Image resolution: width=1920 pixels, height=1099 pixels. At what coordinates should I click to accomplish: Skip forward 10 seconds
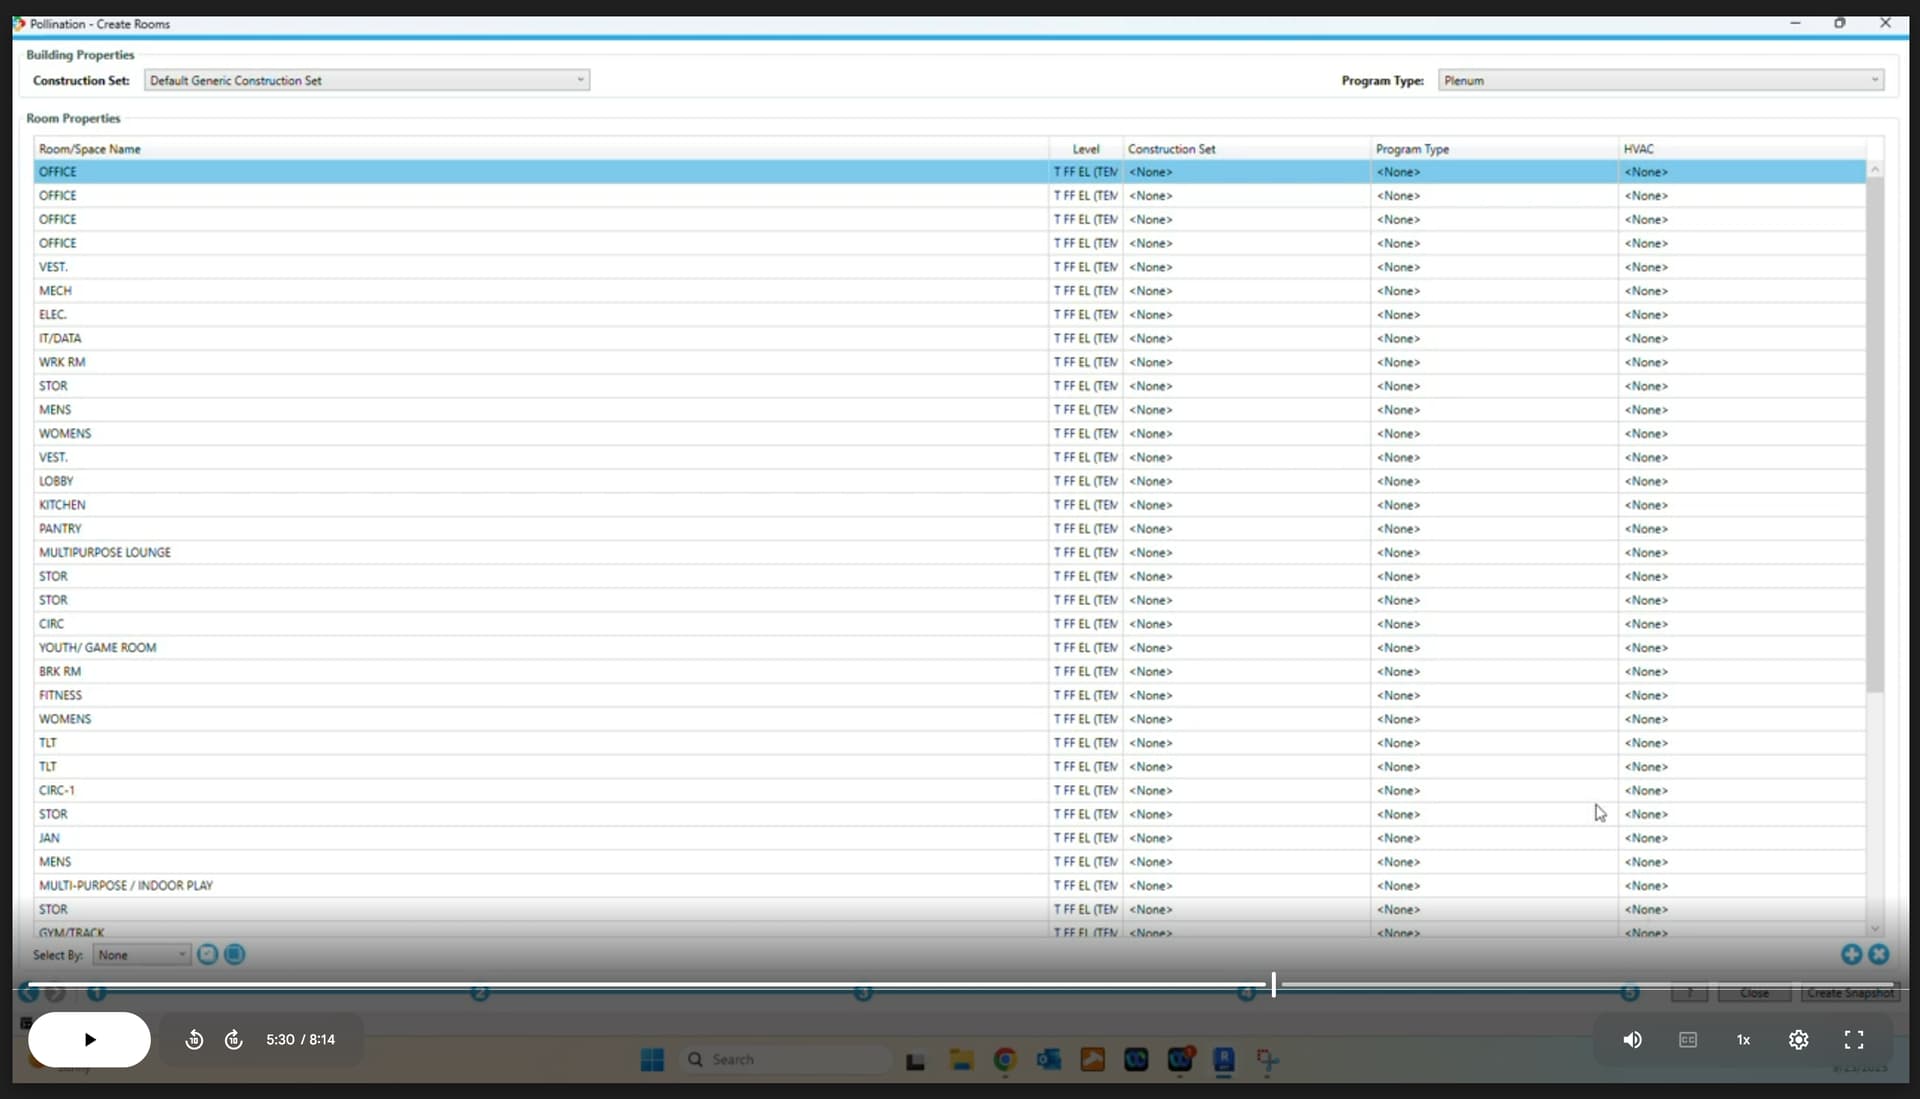click(x=234, y=1040)
